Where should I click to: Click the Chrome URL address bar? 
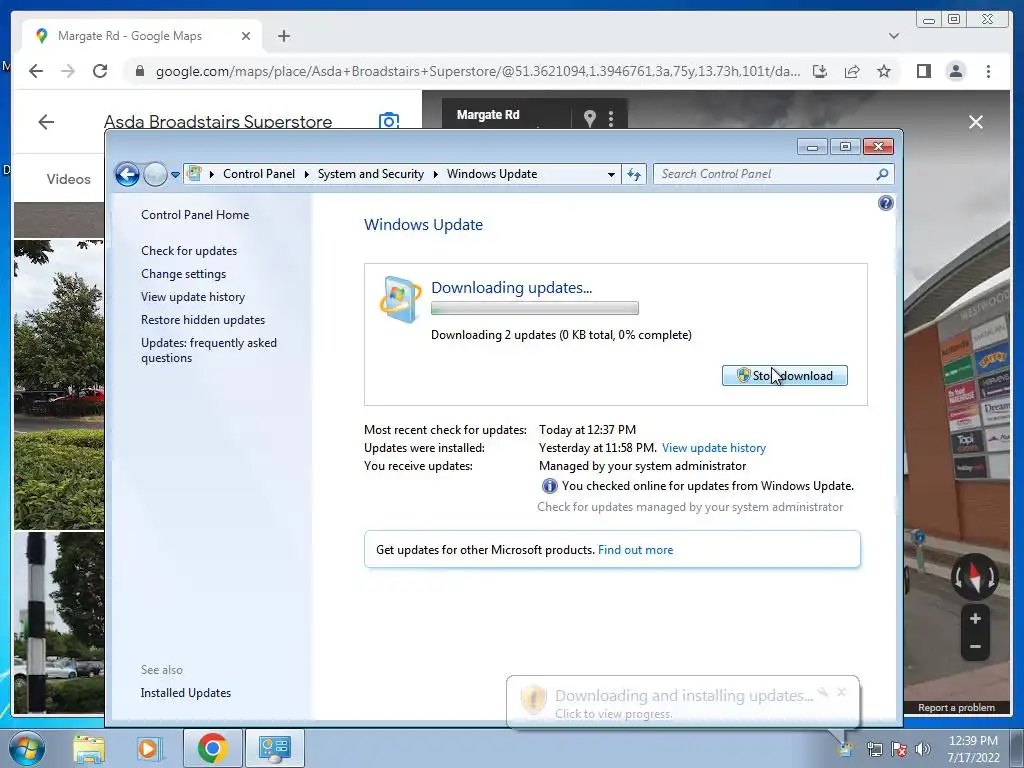(477, 71)
